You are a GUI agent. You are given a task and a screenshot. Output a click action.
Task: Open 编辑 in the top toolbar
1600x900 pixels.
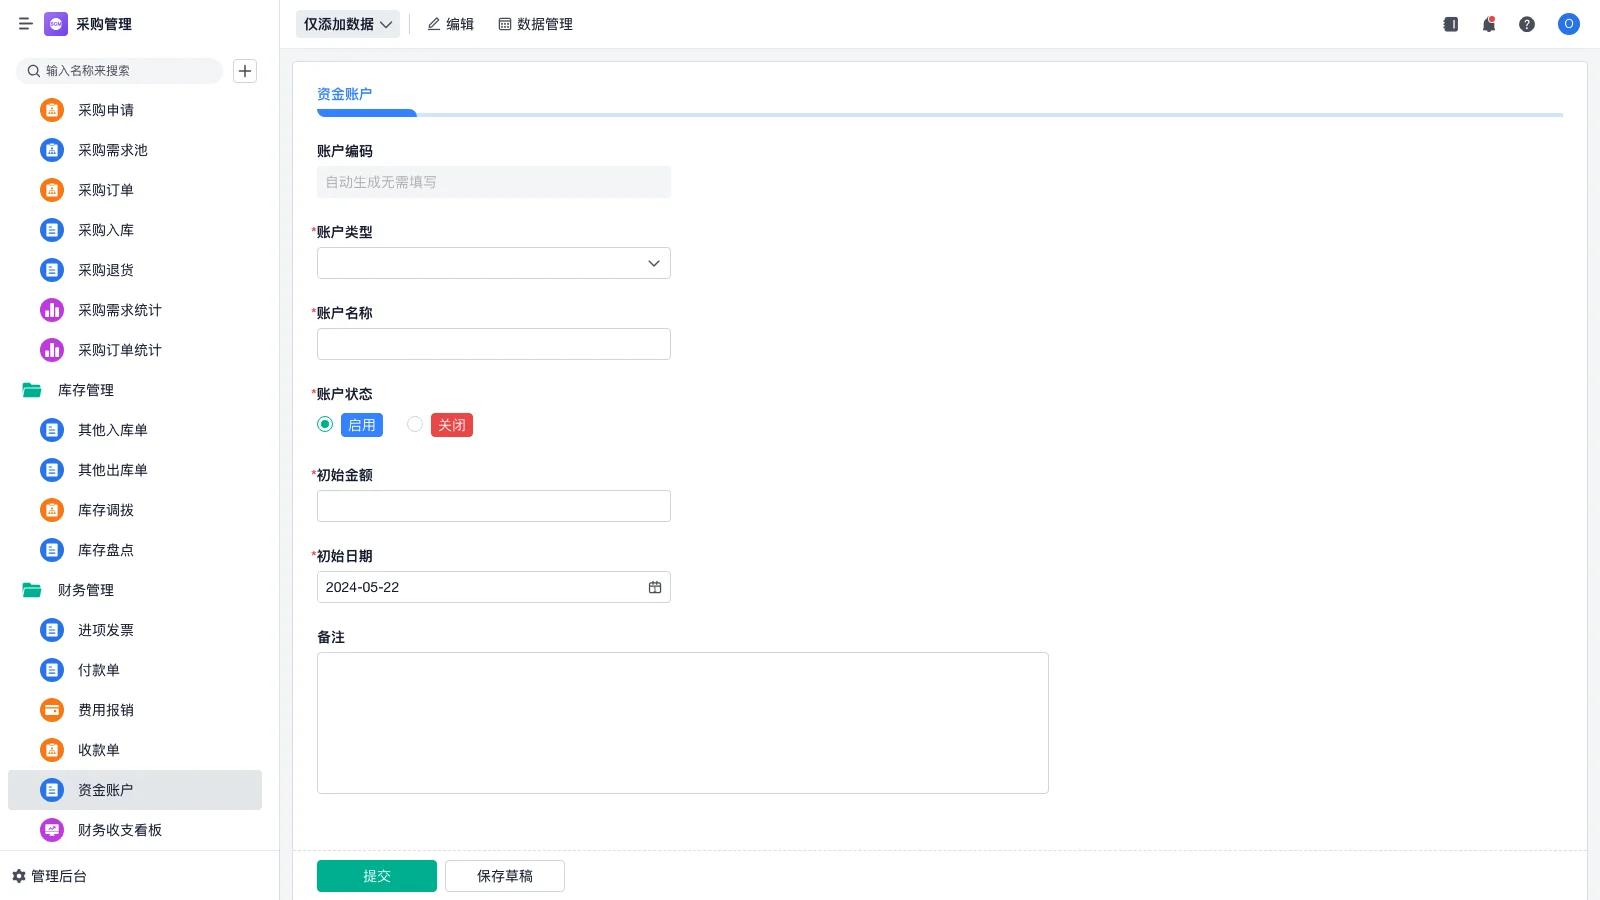point(450,24)
